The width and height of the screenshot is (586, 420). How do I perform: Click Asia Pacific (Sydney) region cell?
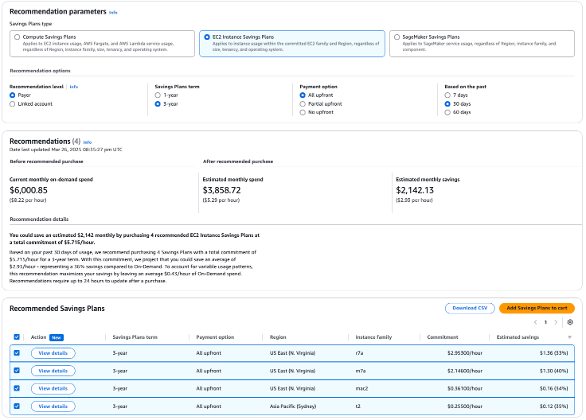[293, 406]
